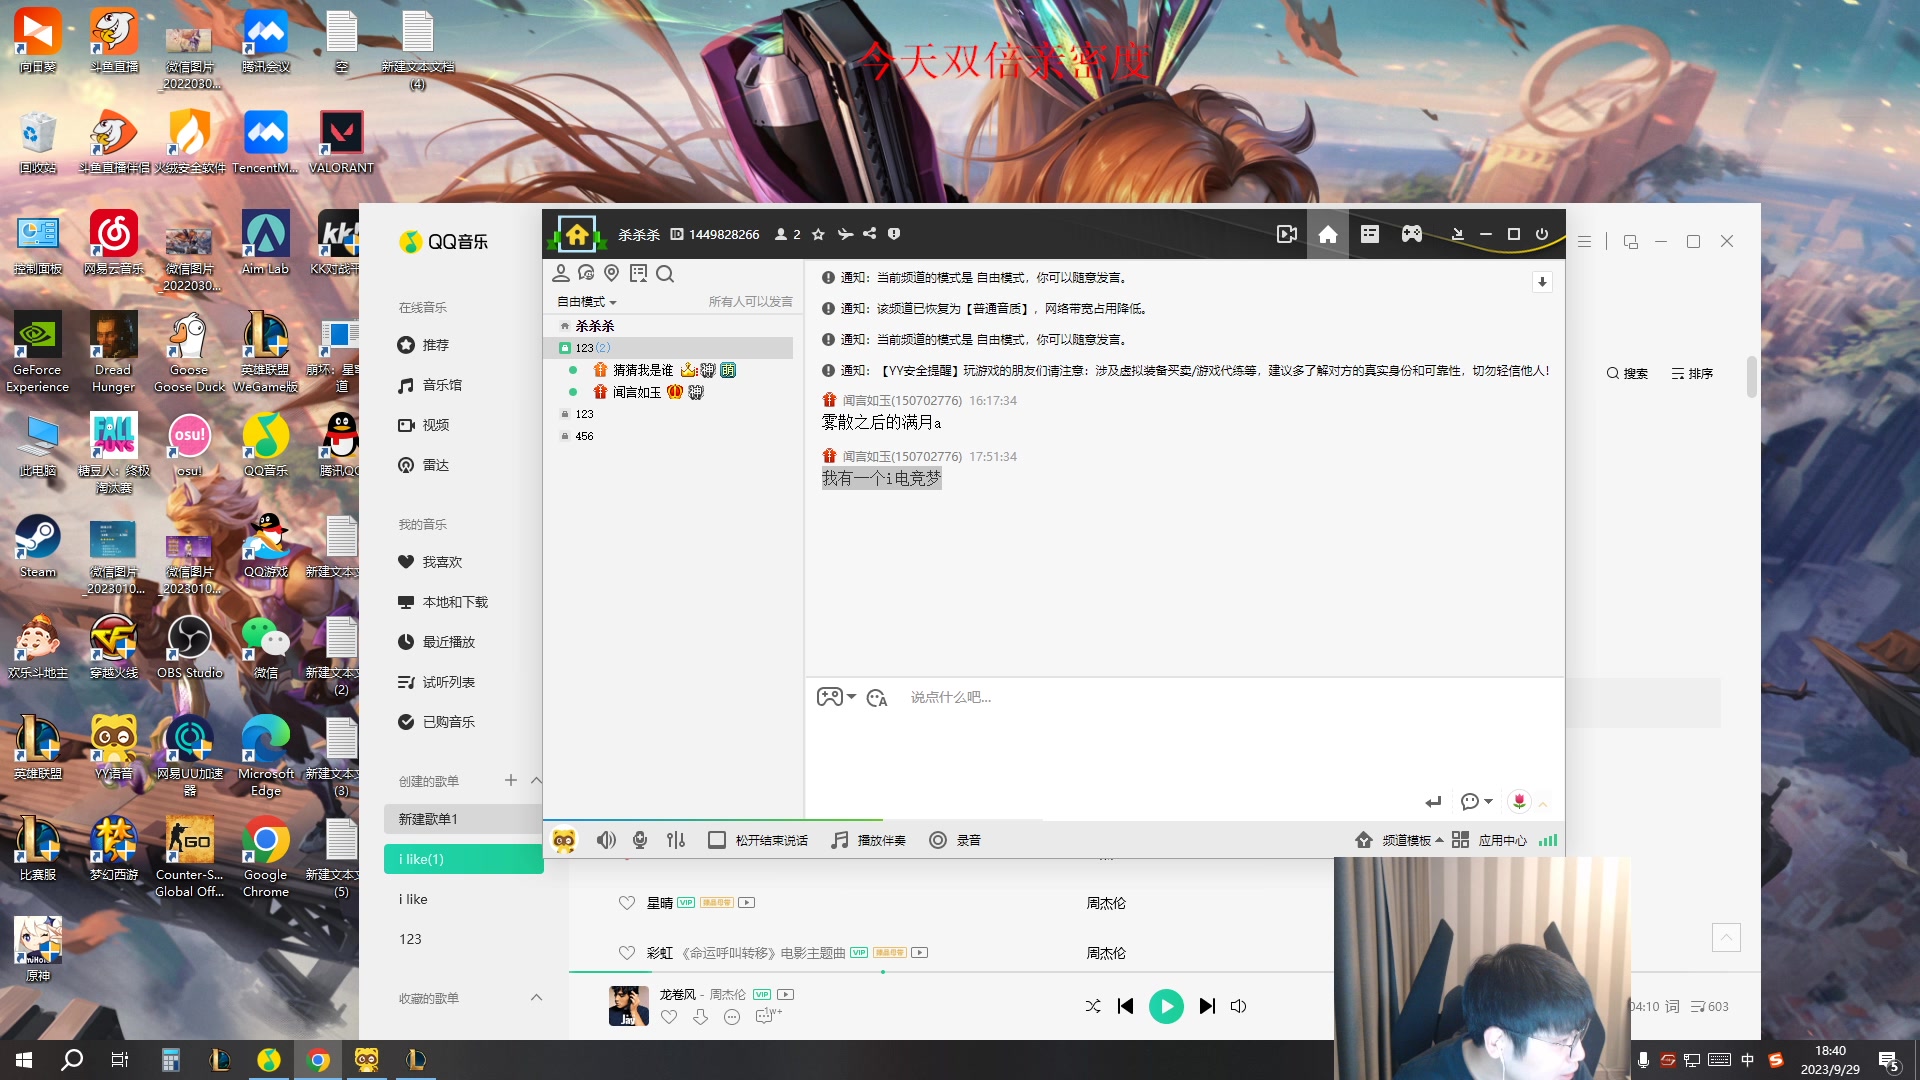
Task: Open 最近播放 list
Action: point(436,642)
